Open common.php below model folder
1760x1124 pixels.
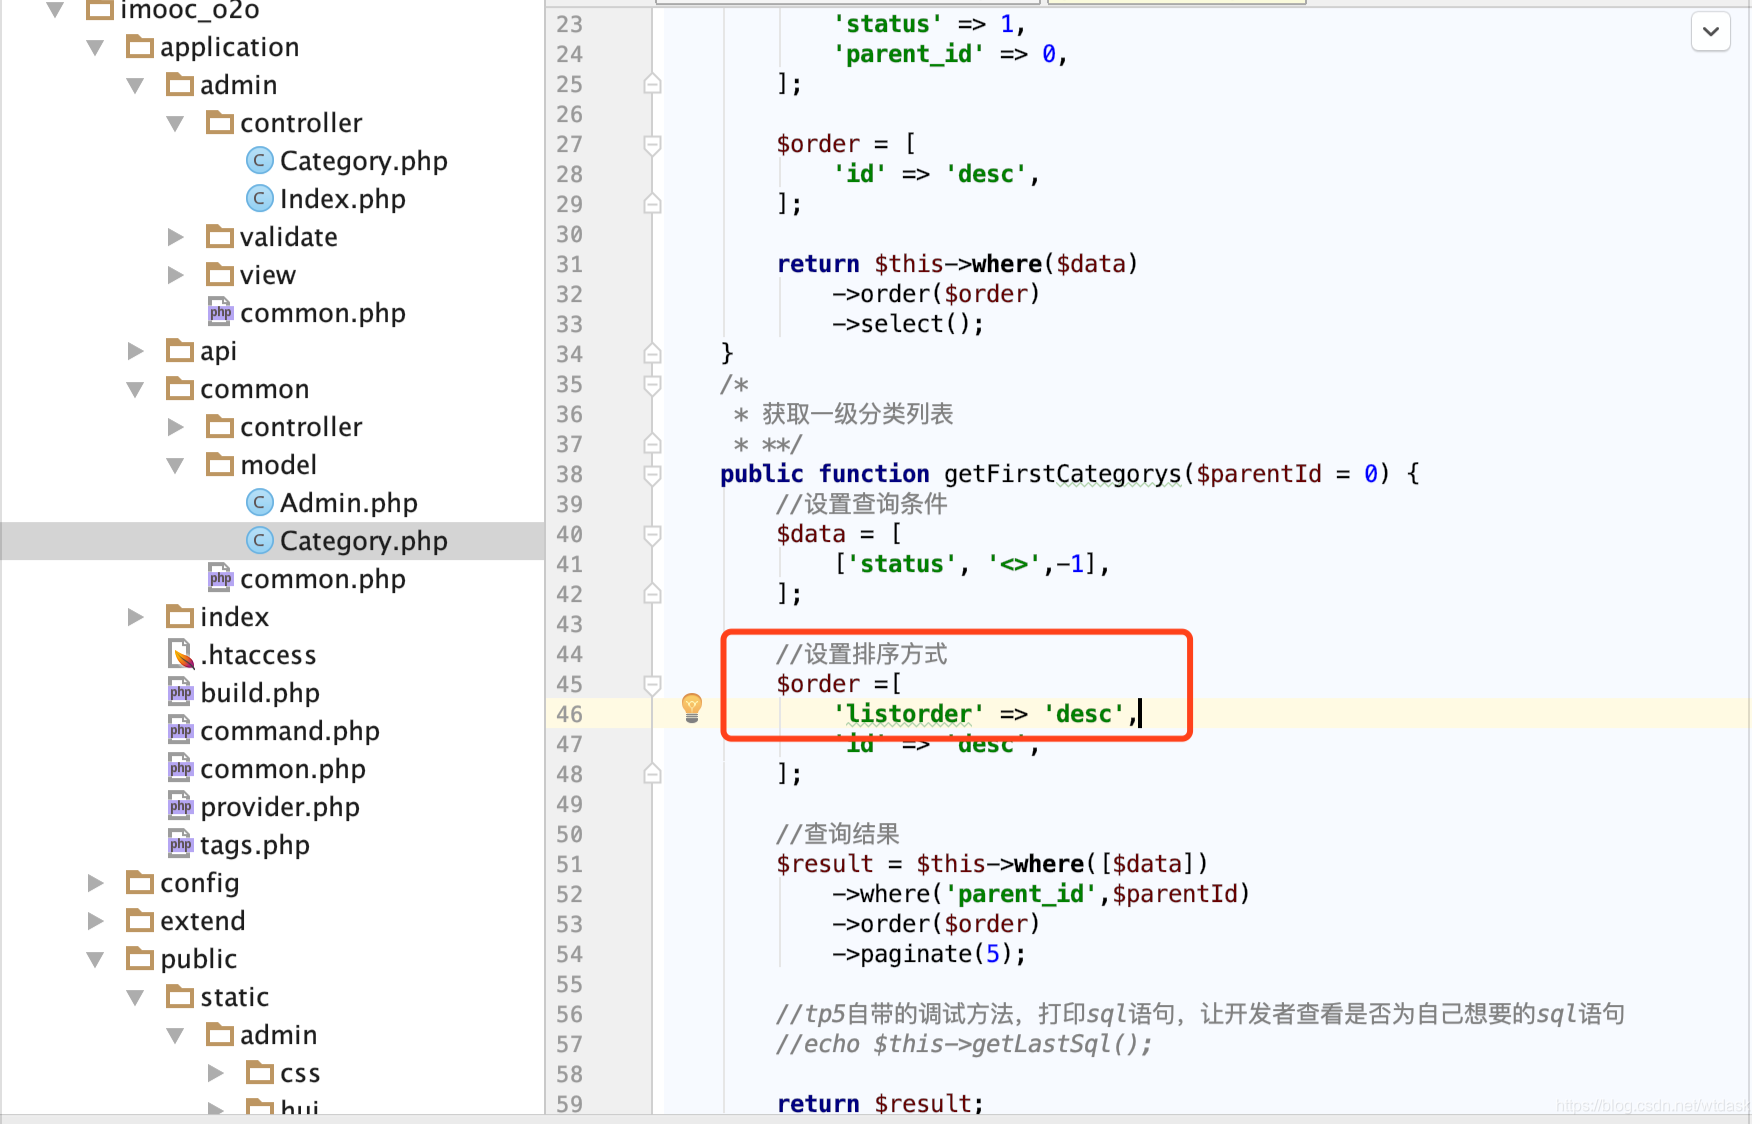(322, 579)
